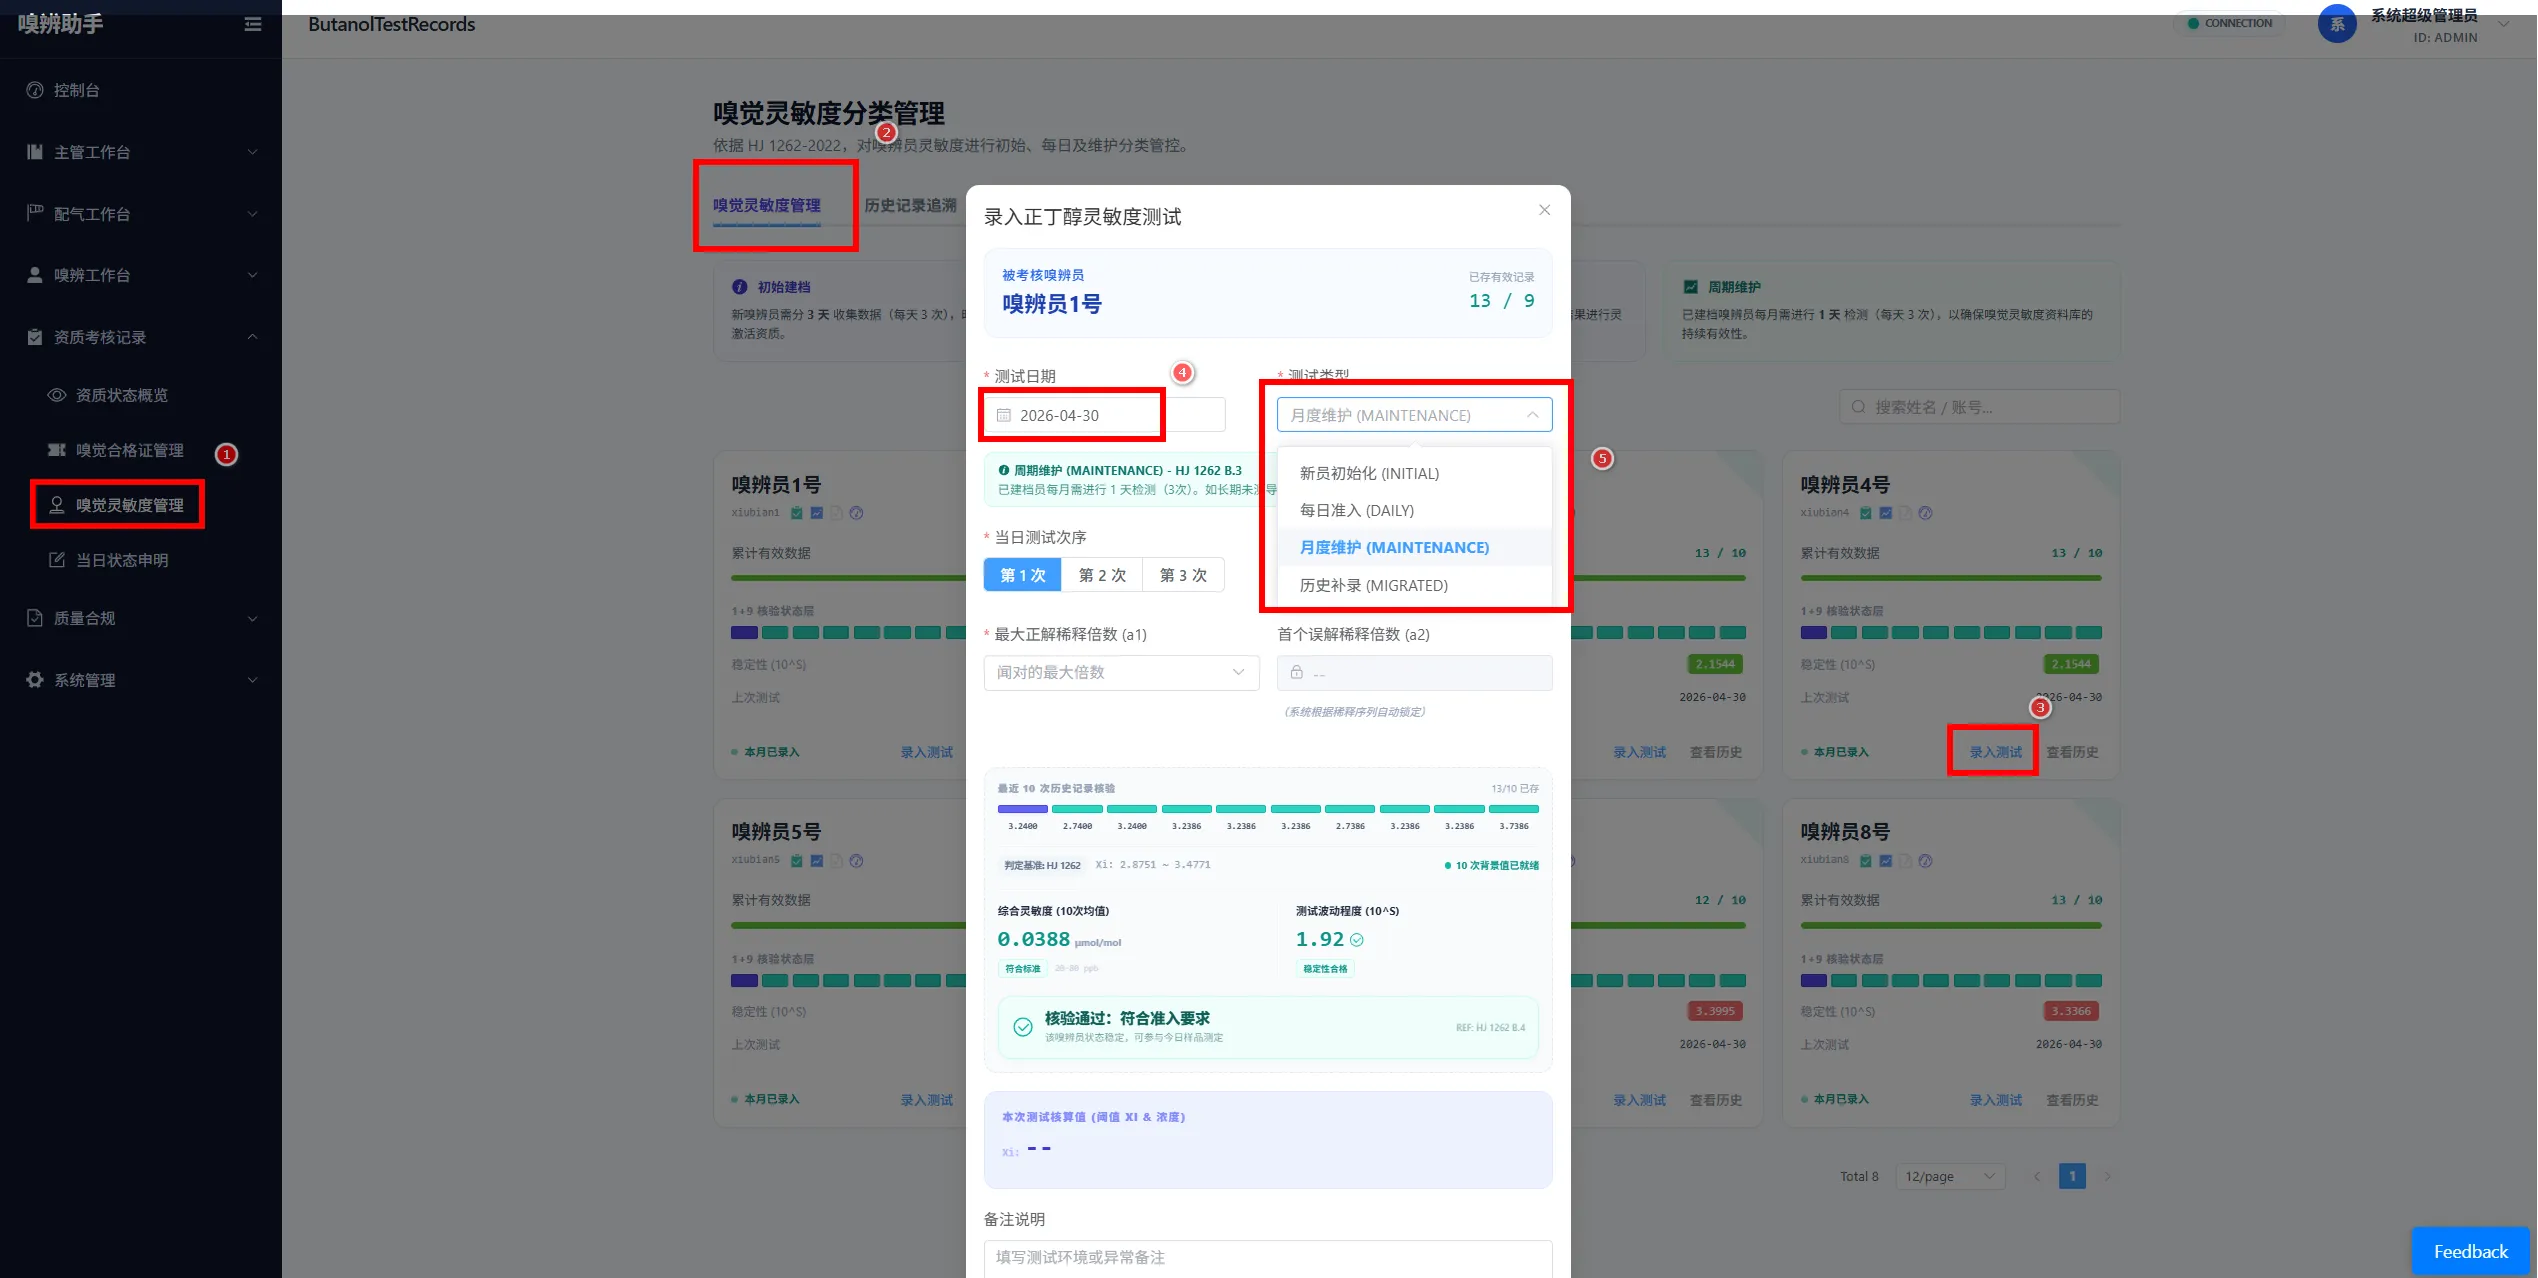The image size is (2538, 1278).
Task: Click the 系统管理 gear icon
Action: [x=35, y=680]
